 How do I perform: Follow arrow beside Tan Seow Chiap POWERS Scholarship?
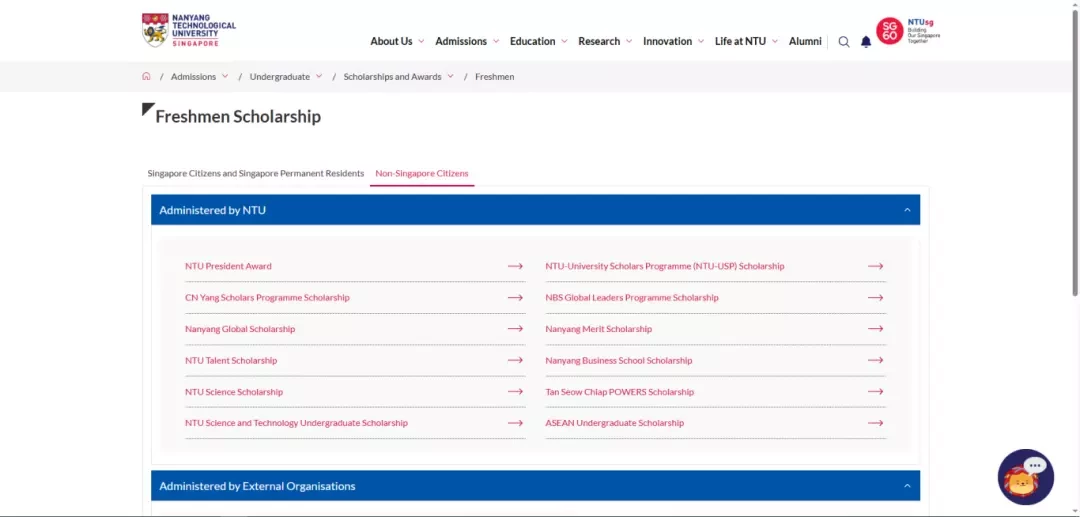875,391
